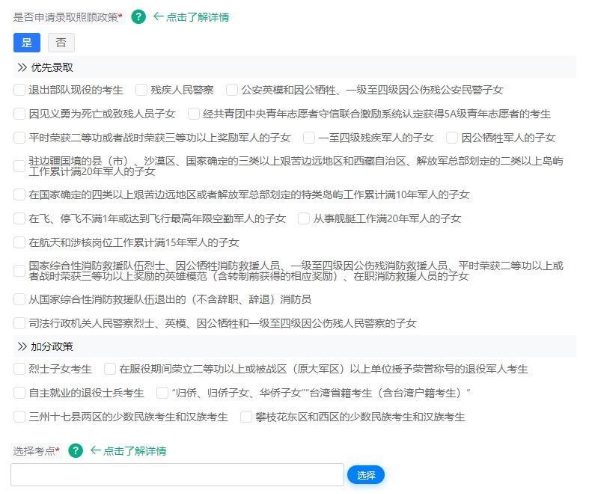The image size is (590, 494).
Task: Check 自主就业的退役士兵考生 checkbox
Action: tap(19, 393)
